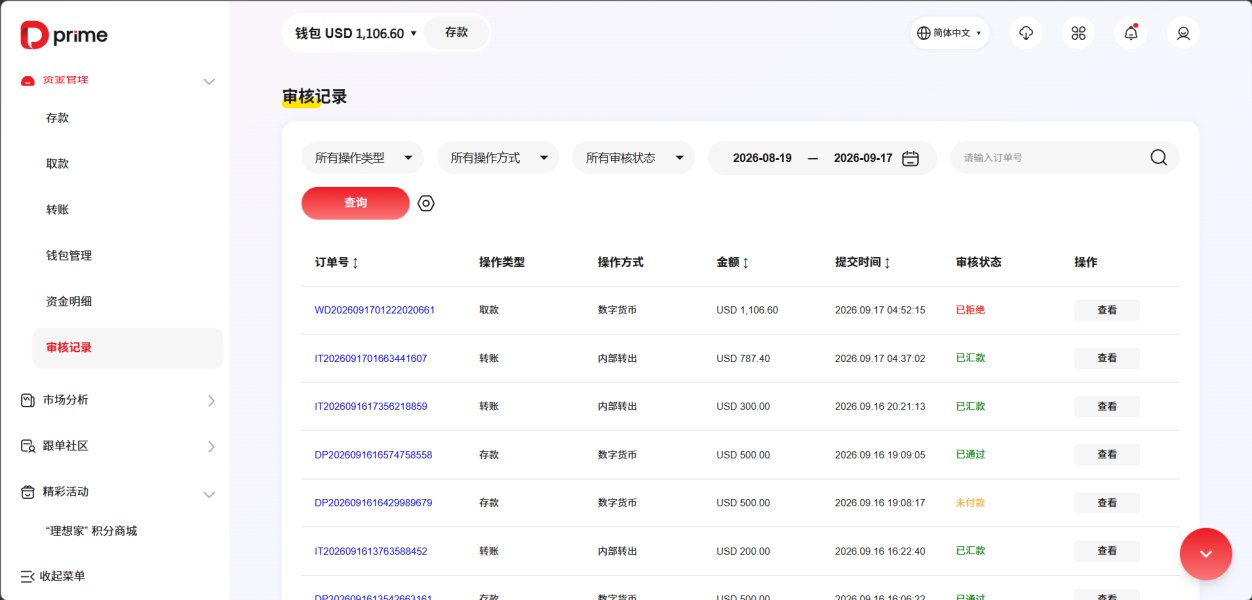Image resolution: width=1252 pixels, height=600 pixels.
Task: Open order WD2026091701222020661 link
Action: pos(375,310)
